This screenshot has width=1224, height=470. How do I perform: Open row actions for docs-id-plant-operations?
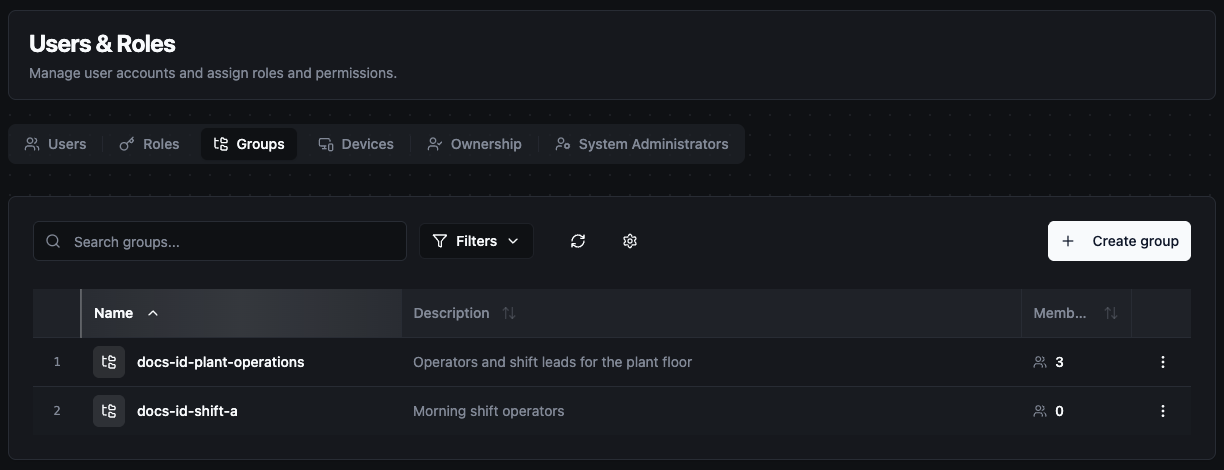(1162, 362)
